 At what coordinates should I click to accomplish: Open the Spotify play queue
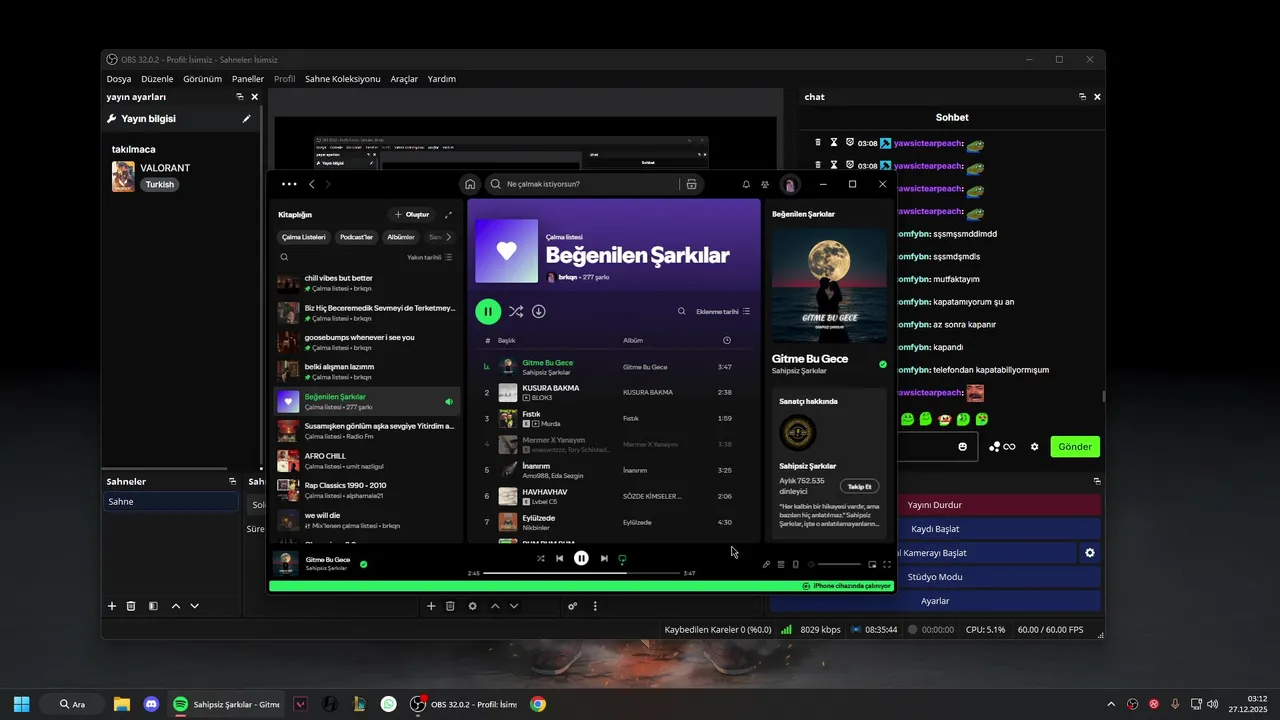tap(781, 564)
